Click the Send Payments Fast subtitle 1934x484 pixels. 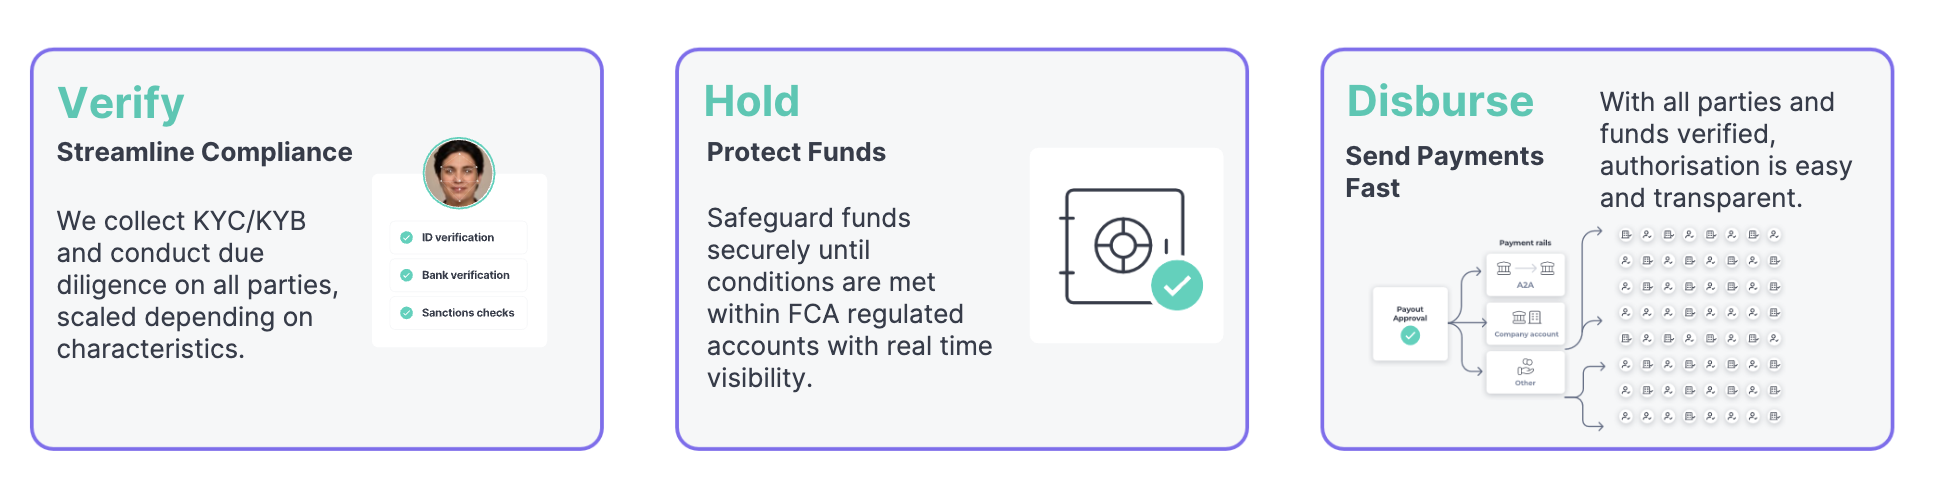coord(1444,172)
